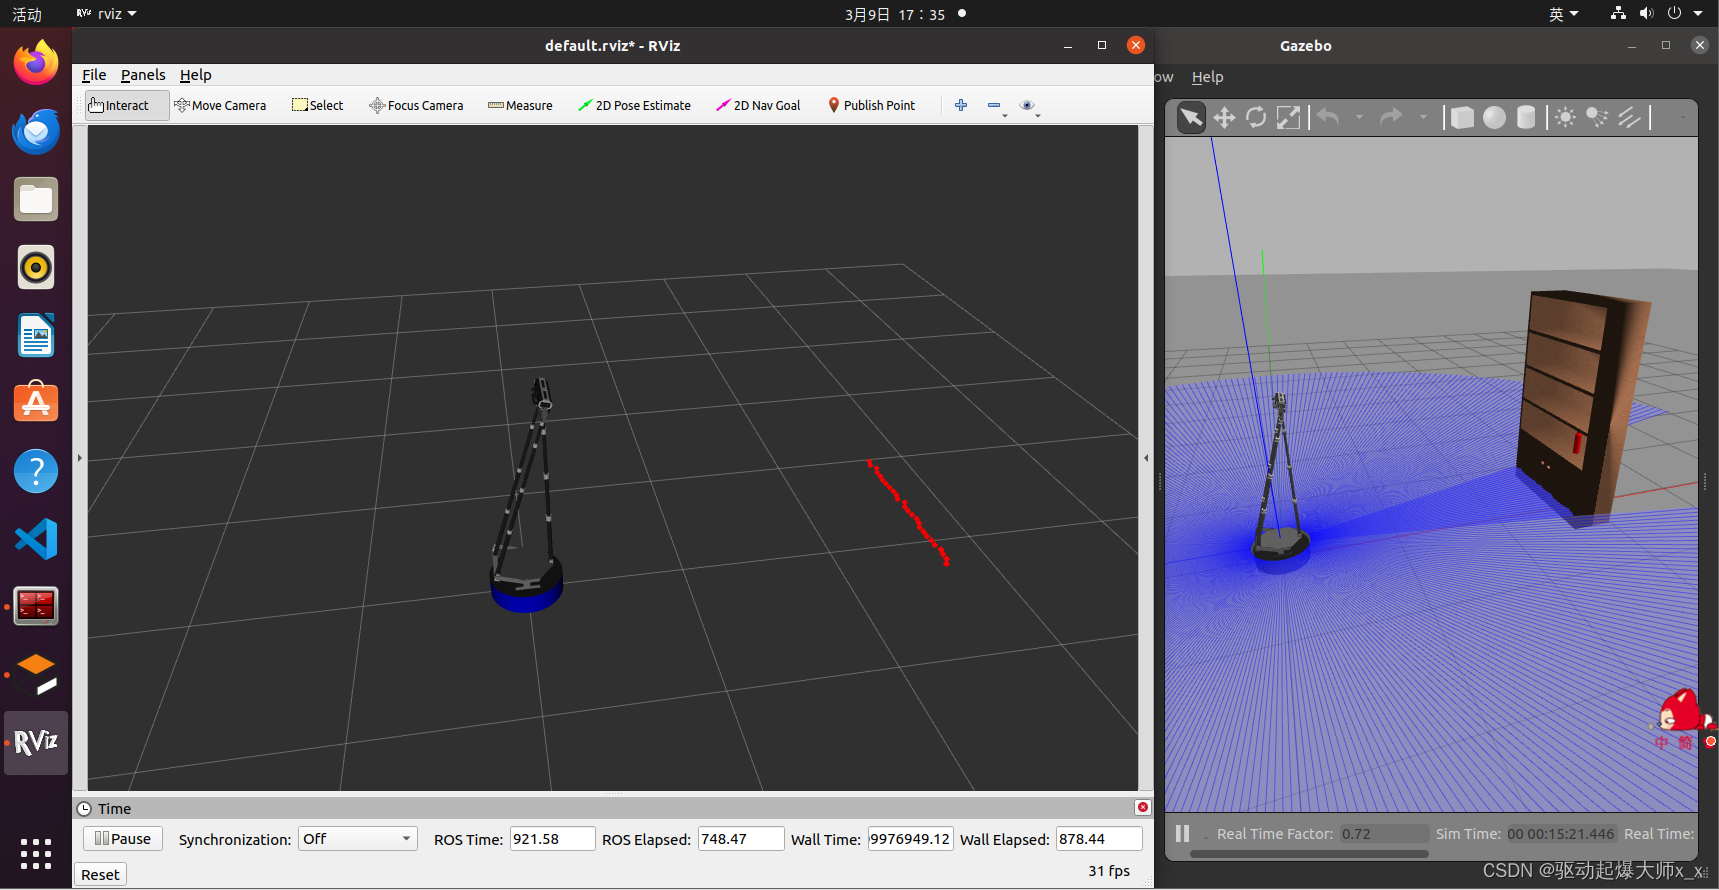1719x890 pixels.
Task: Select Gazebo's translate mode icon
Action: point(1224,118)
